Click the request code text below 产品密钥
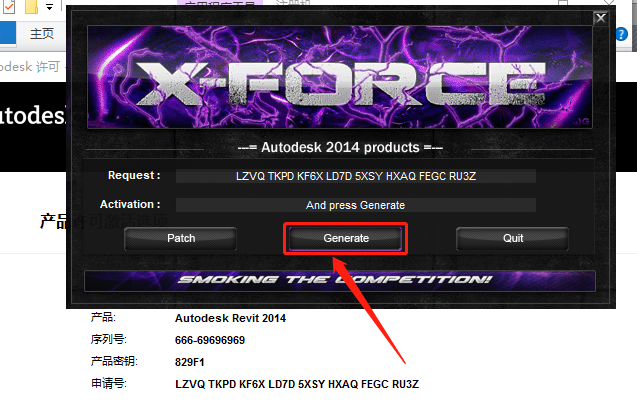This screenshot has width=637, height=410. (297, 384)
